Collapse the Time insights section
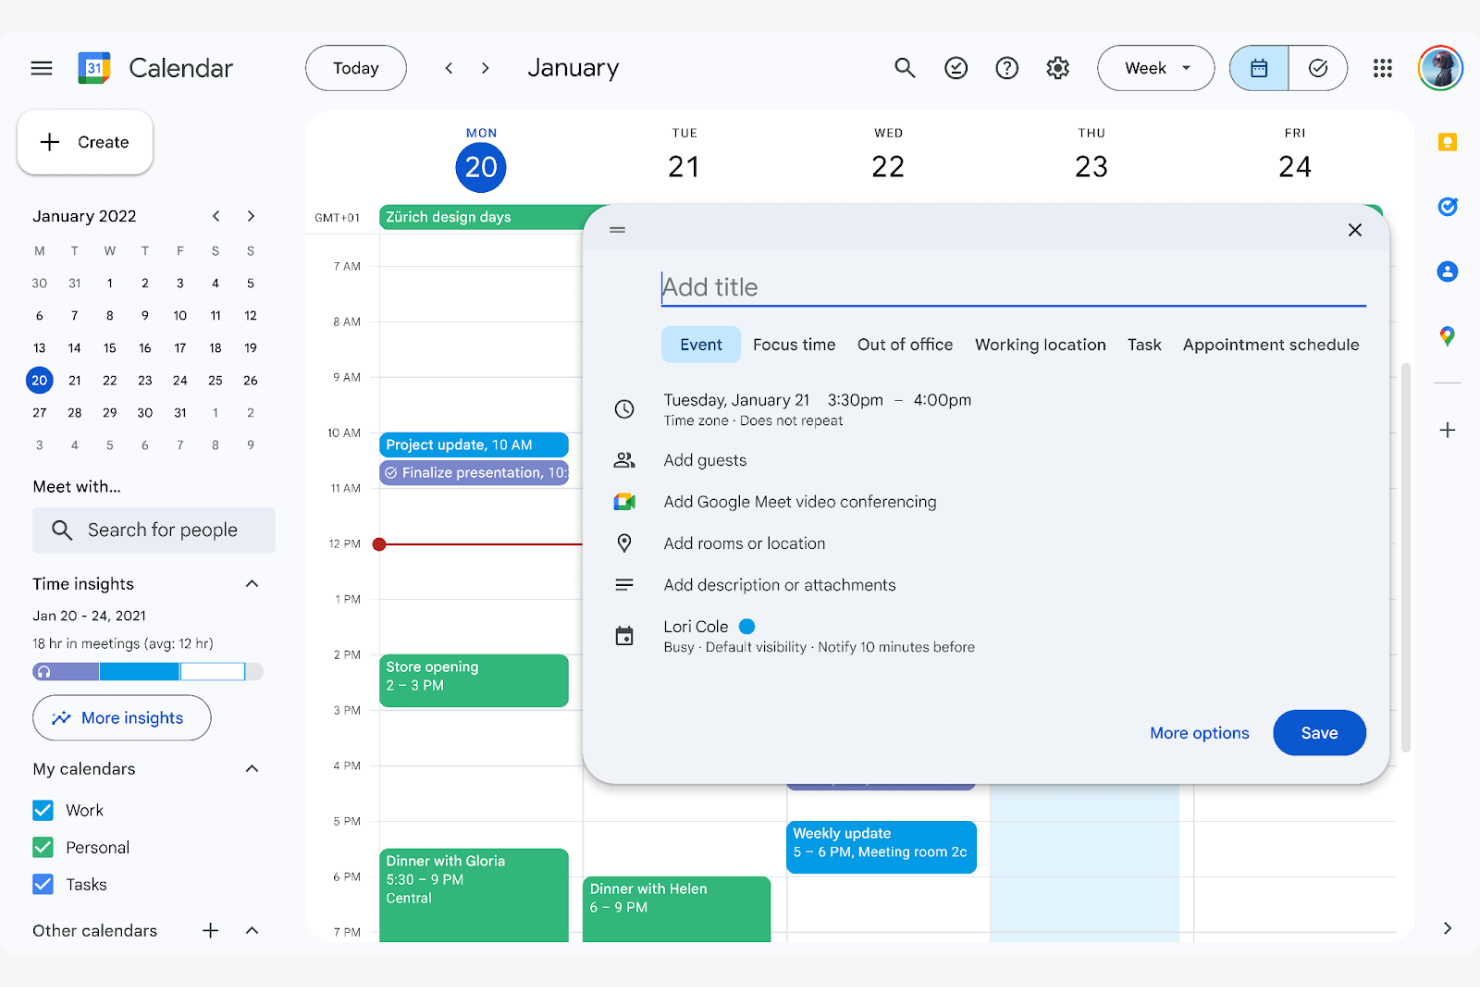Image resolution: width=1480 pixels, height=987 pixels. [x=251, y=583]
